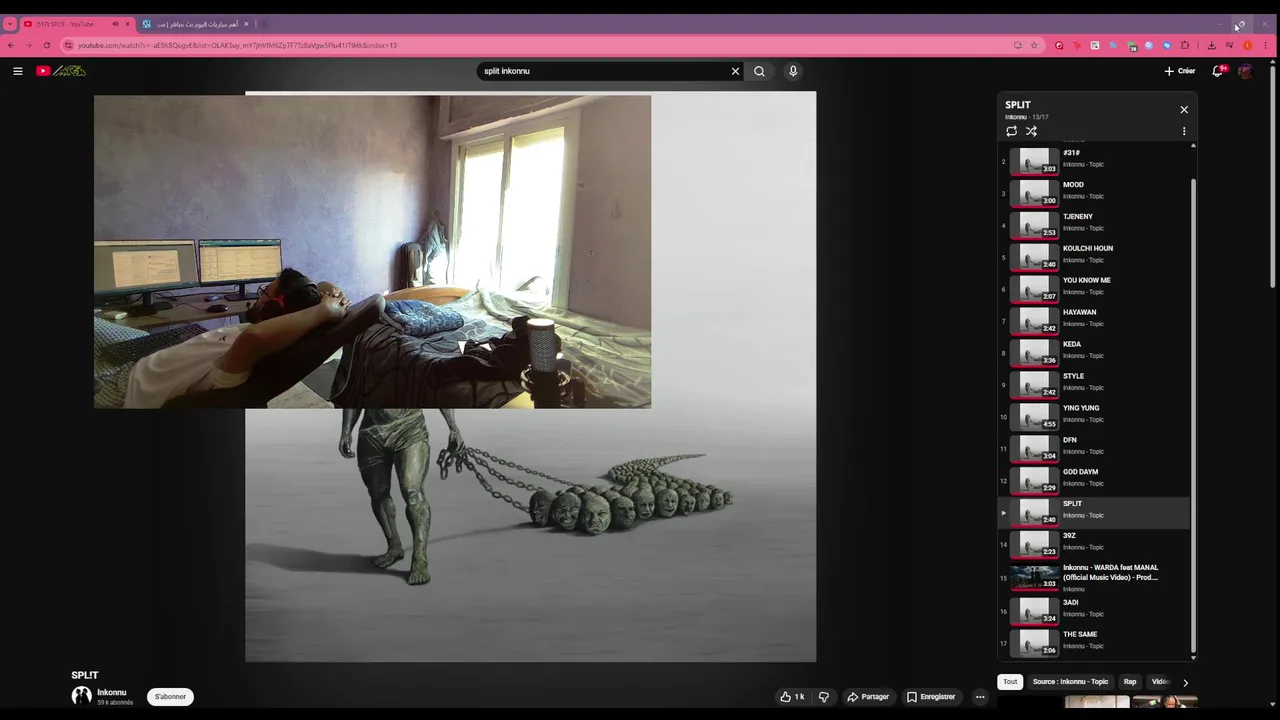Image resolution: width=1280 pixels, height=720 pixels.
Task: Save the video with Enregistrer
Action: click(931, 697)
